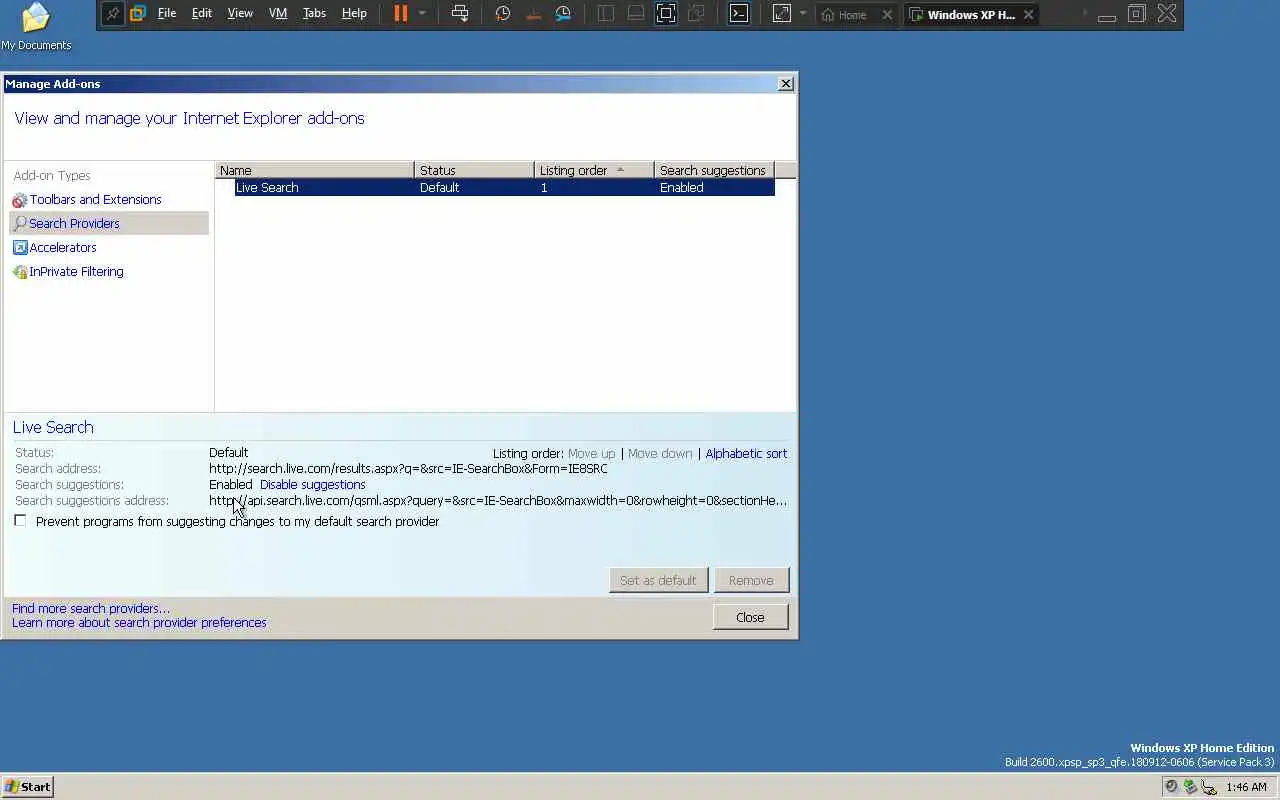Screen dimensions: 1280x800
Task: Show or hide the library sidebar
Action: (x=606, y=14)
